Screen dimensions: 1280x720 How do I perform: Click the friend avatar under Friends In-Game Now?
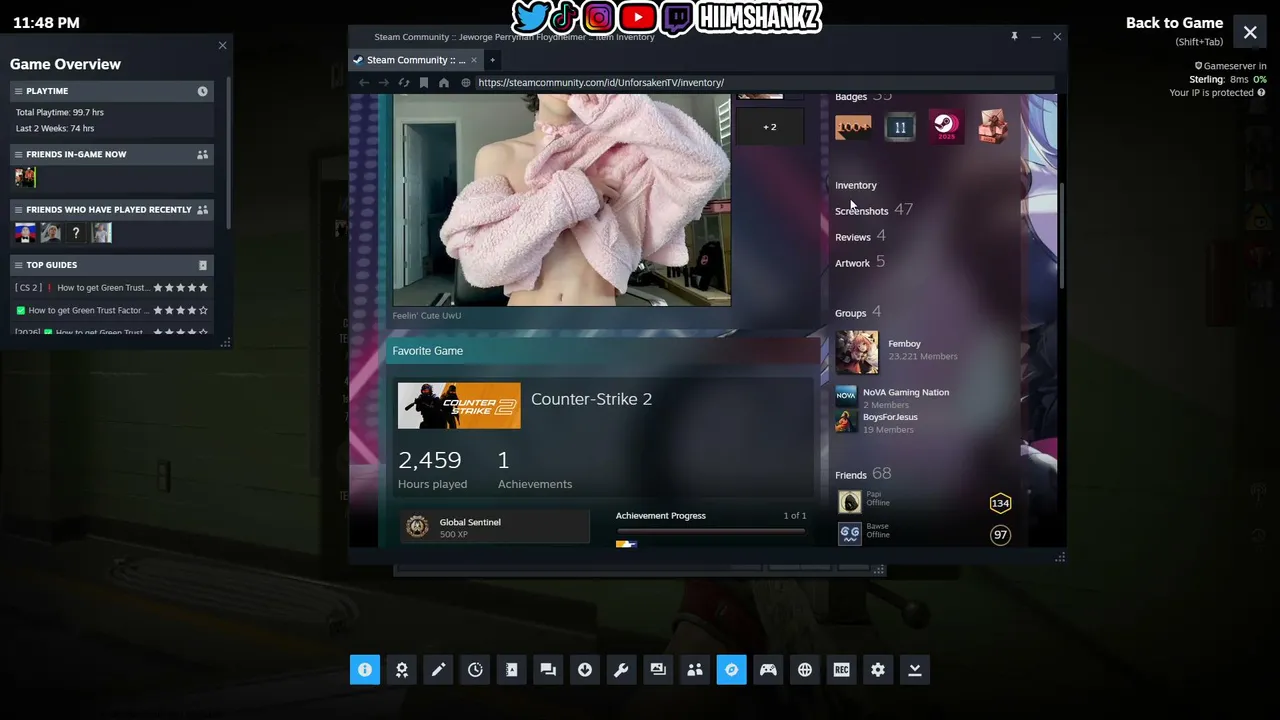pos(25,177)
